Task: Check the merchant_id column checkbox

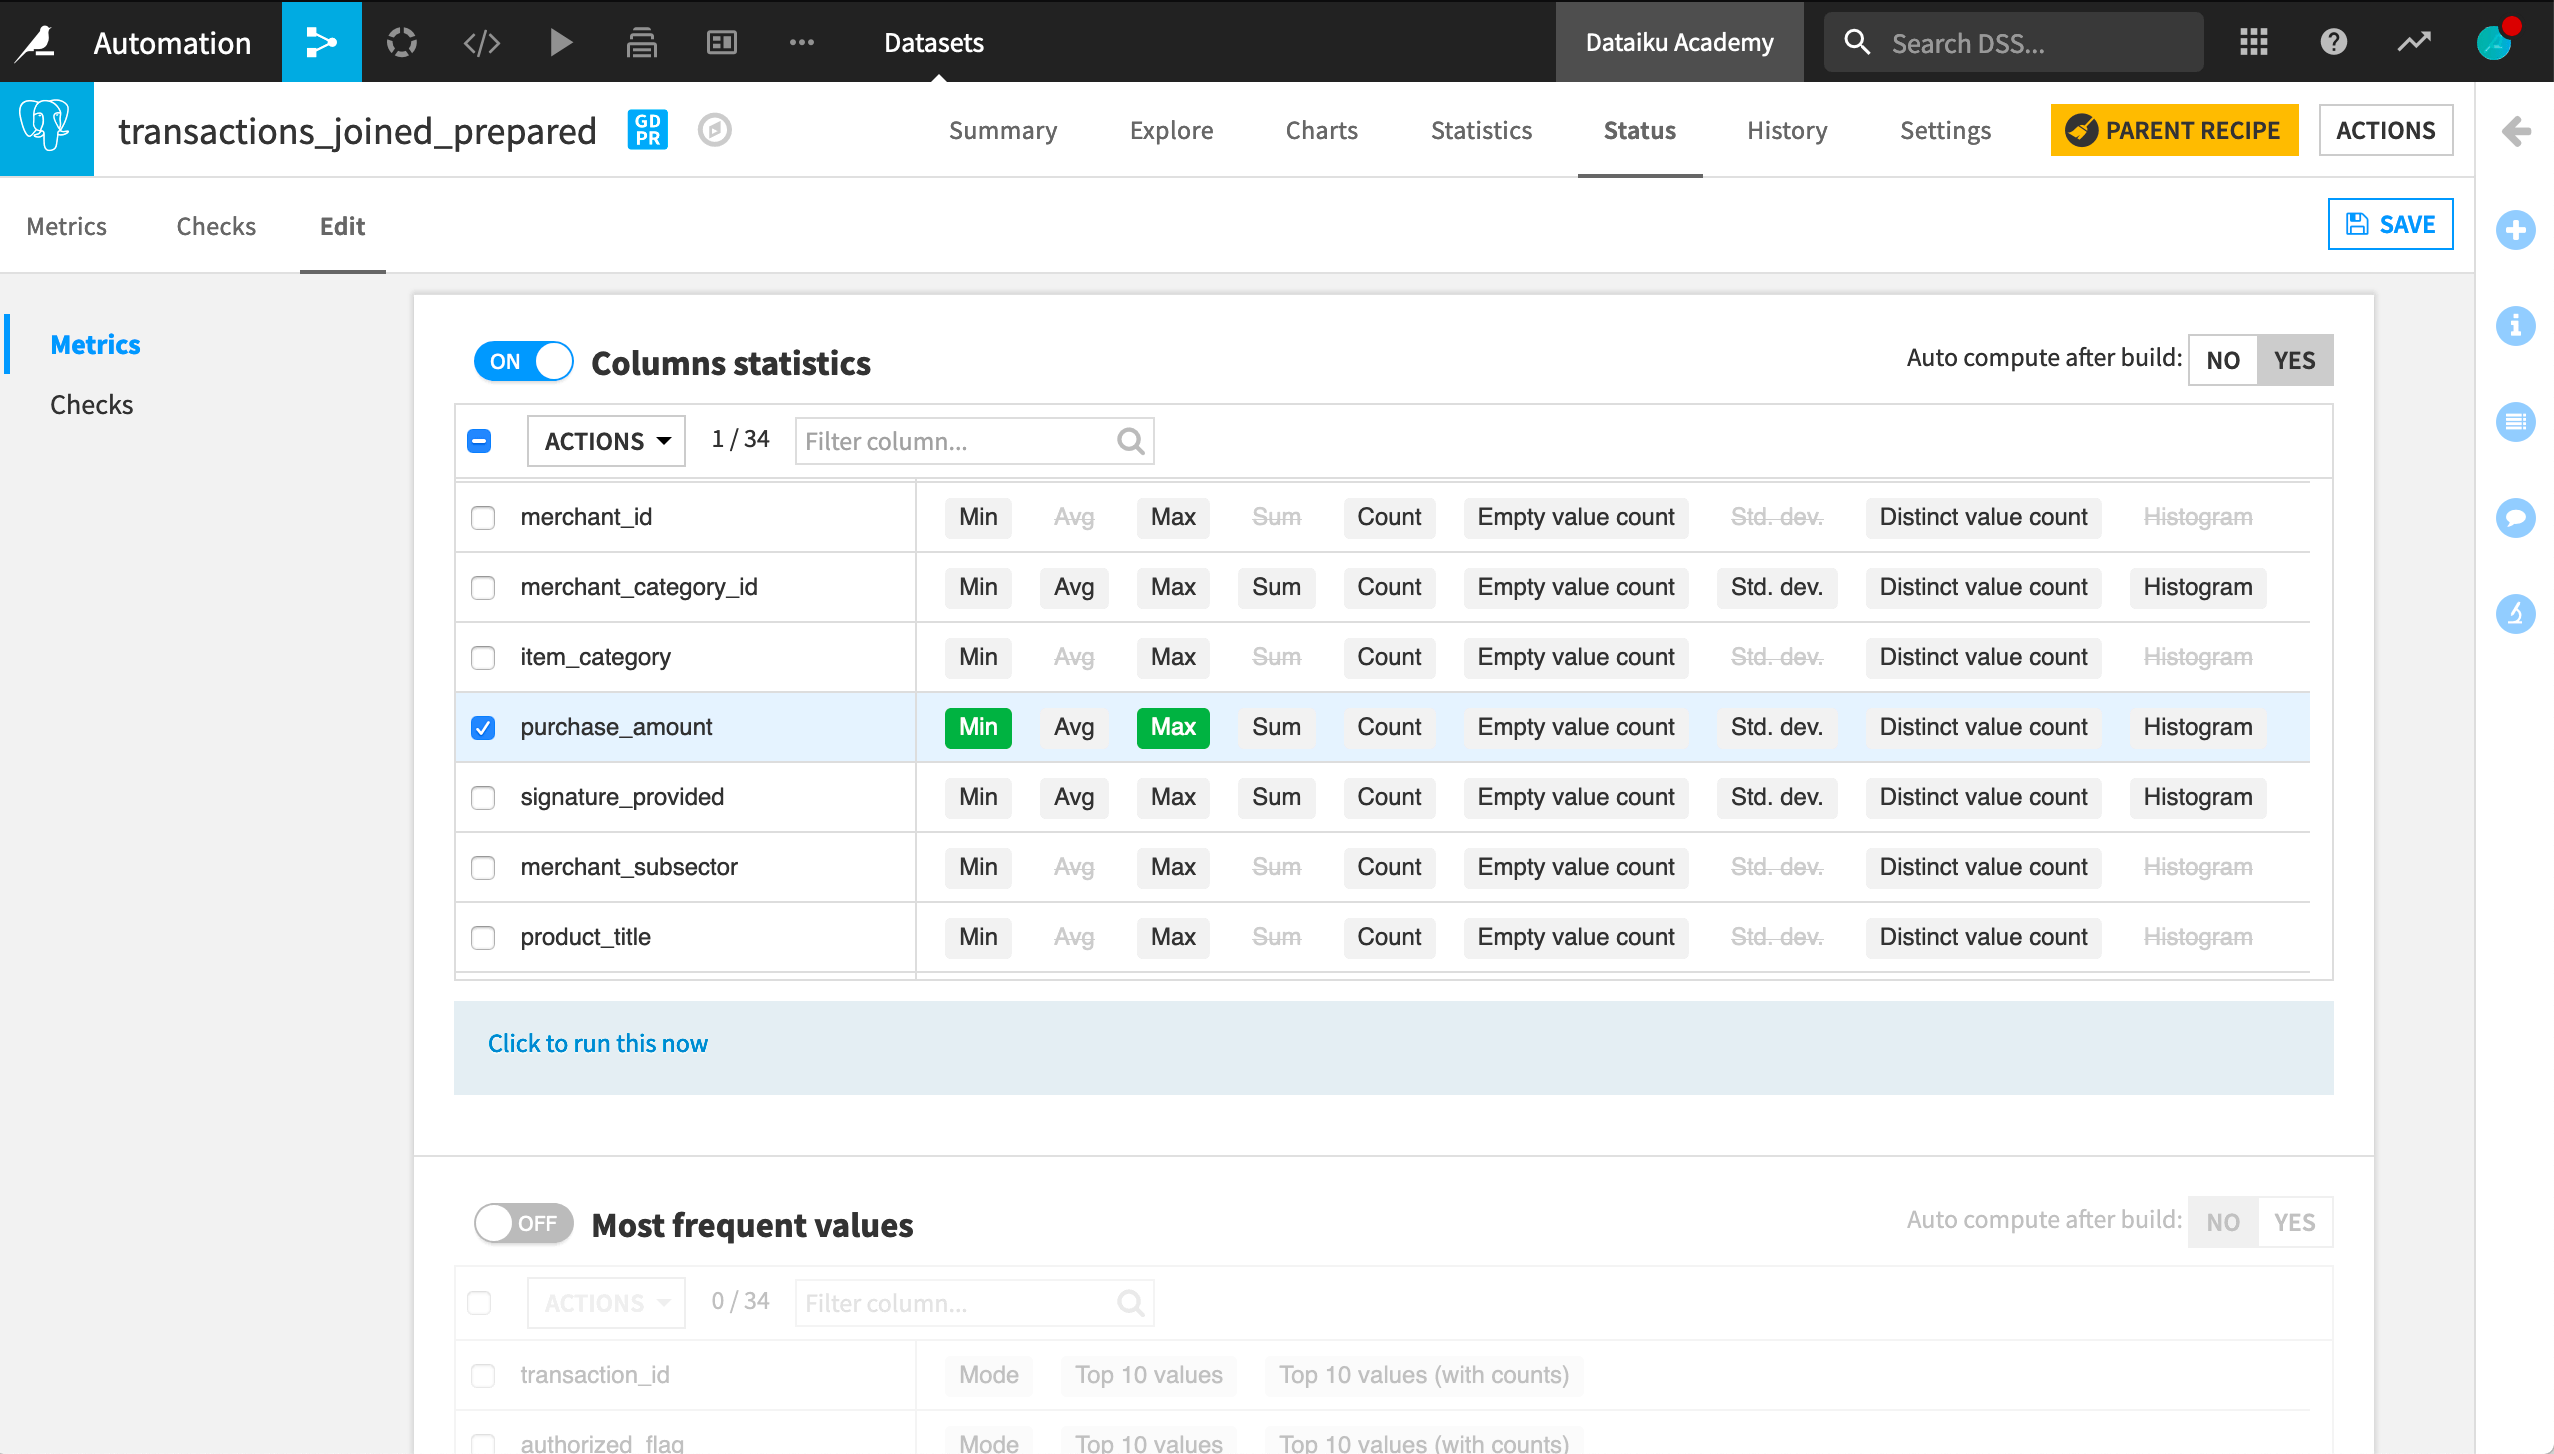Action: click(x=484, y=517)
